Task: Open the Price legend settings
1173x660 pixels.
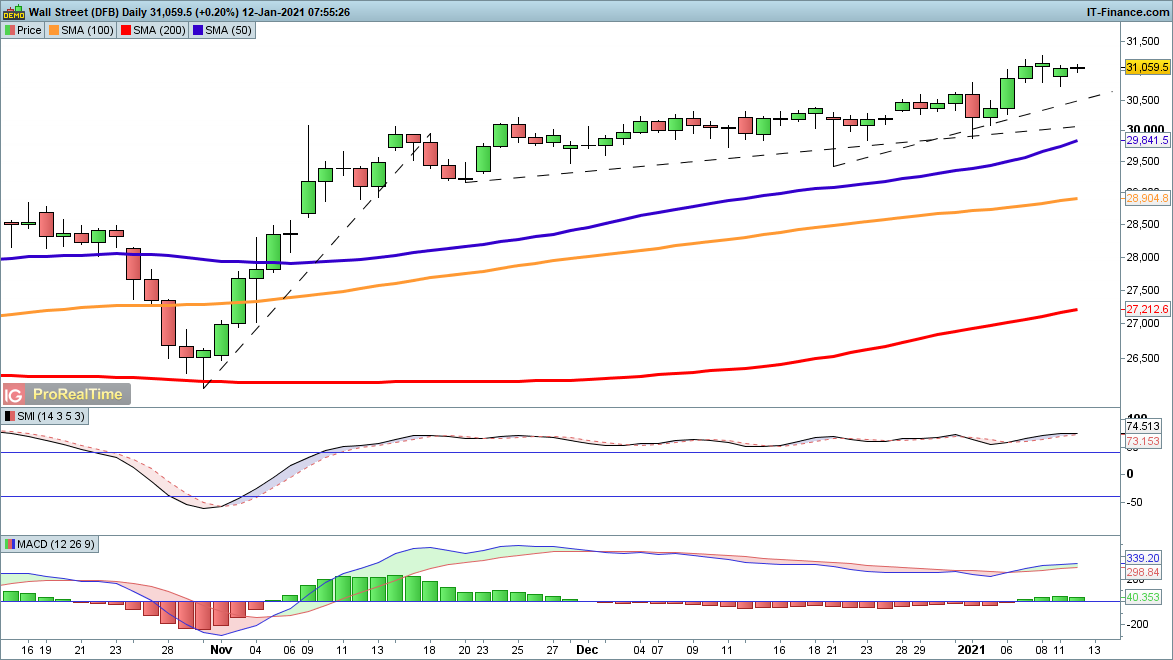Action: (x=29, y=30)
